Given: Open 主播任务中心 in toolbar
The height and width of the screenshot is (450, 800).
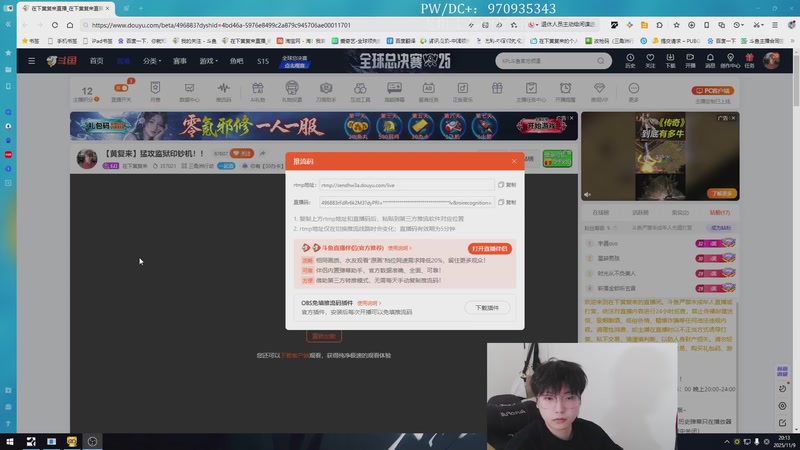Looking at the screenshot, I should pyautogui.click(x=531, y=91).
